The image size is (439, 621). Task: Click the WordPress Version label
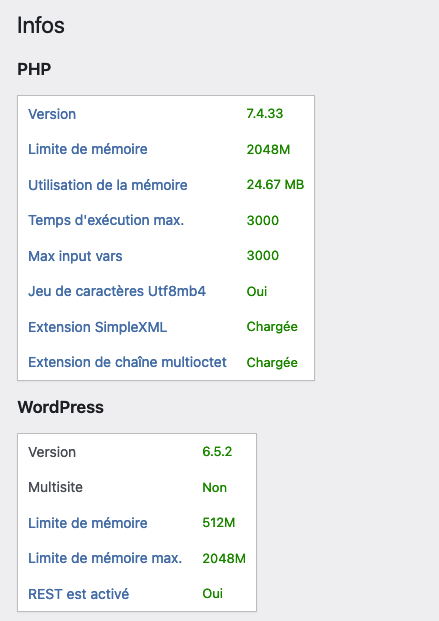[x=52, y=452]
